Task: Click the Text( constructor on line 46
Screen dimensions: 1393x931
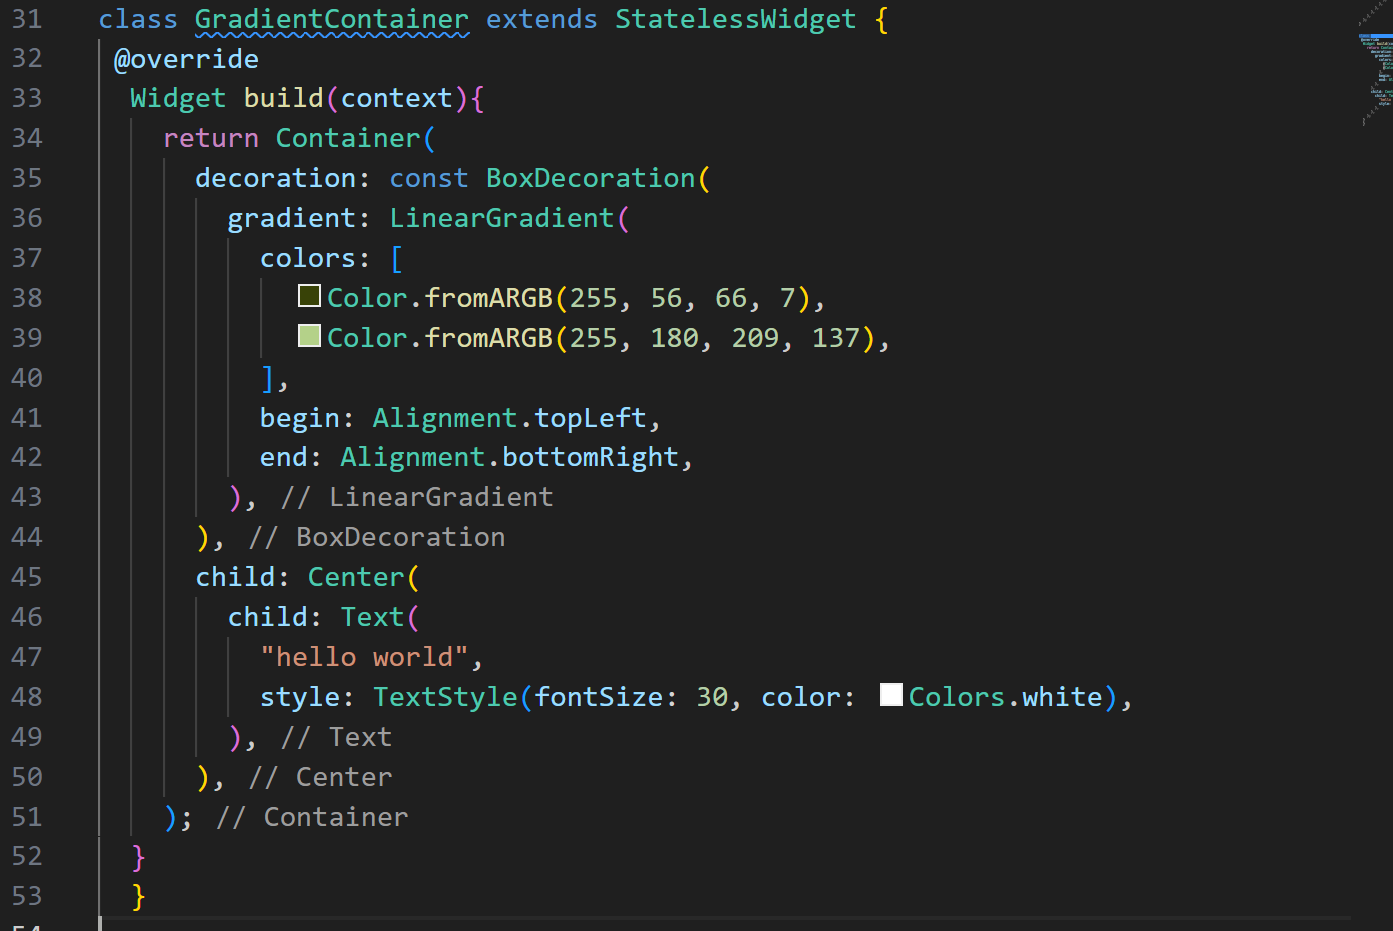Action: tap(379, 617)
